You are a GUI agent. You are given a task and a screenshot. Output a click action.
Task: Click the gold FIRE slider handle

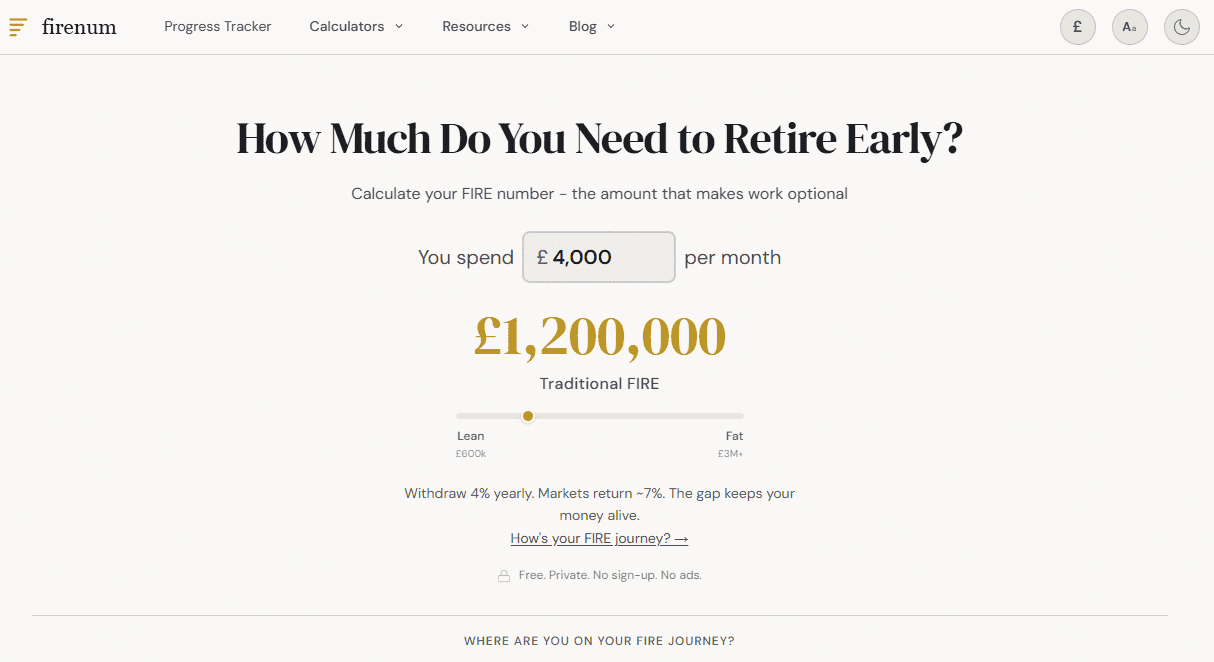(528, 416)
